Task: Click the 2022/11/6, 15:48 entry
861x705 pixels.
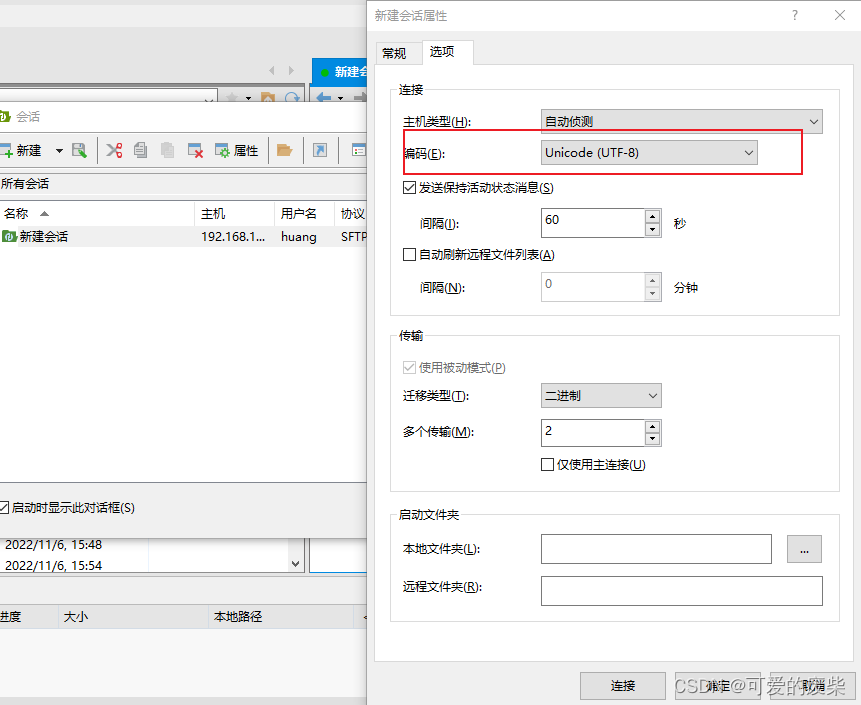Action: click(x=53, y=545)
